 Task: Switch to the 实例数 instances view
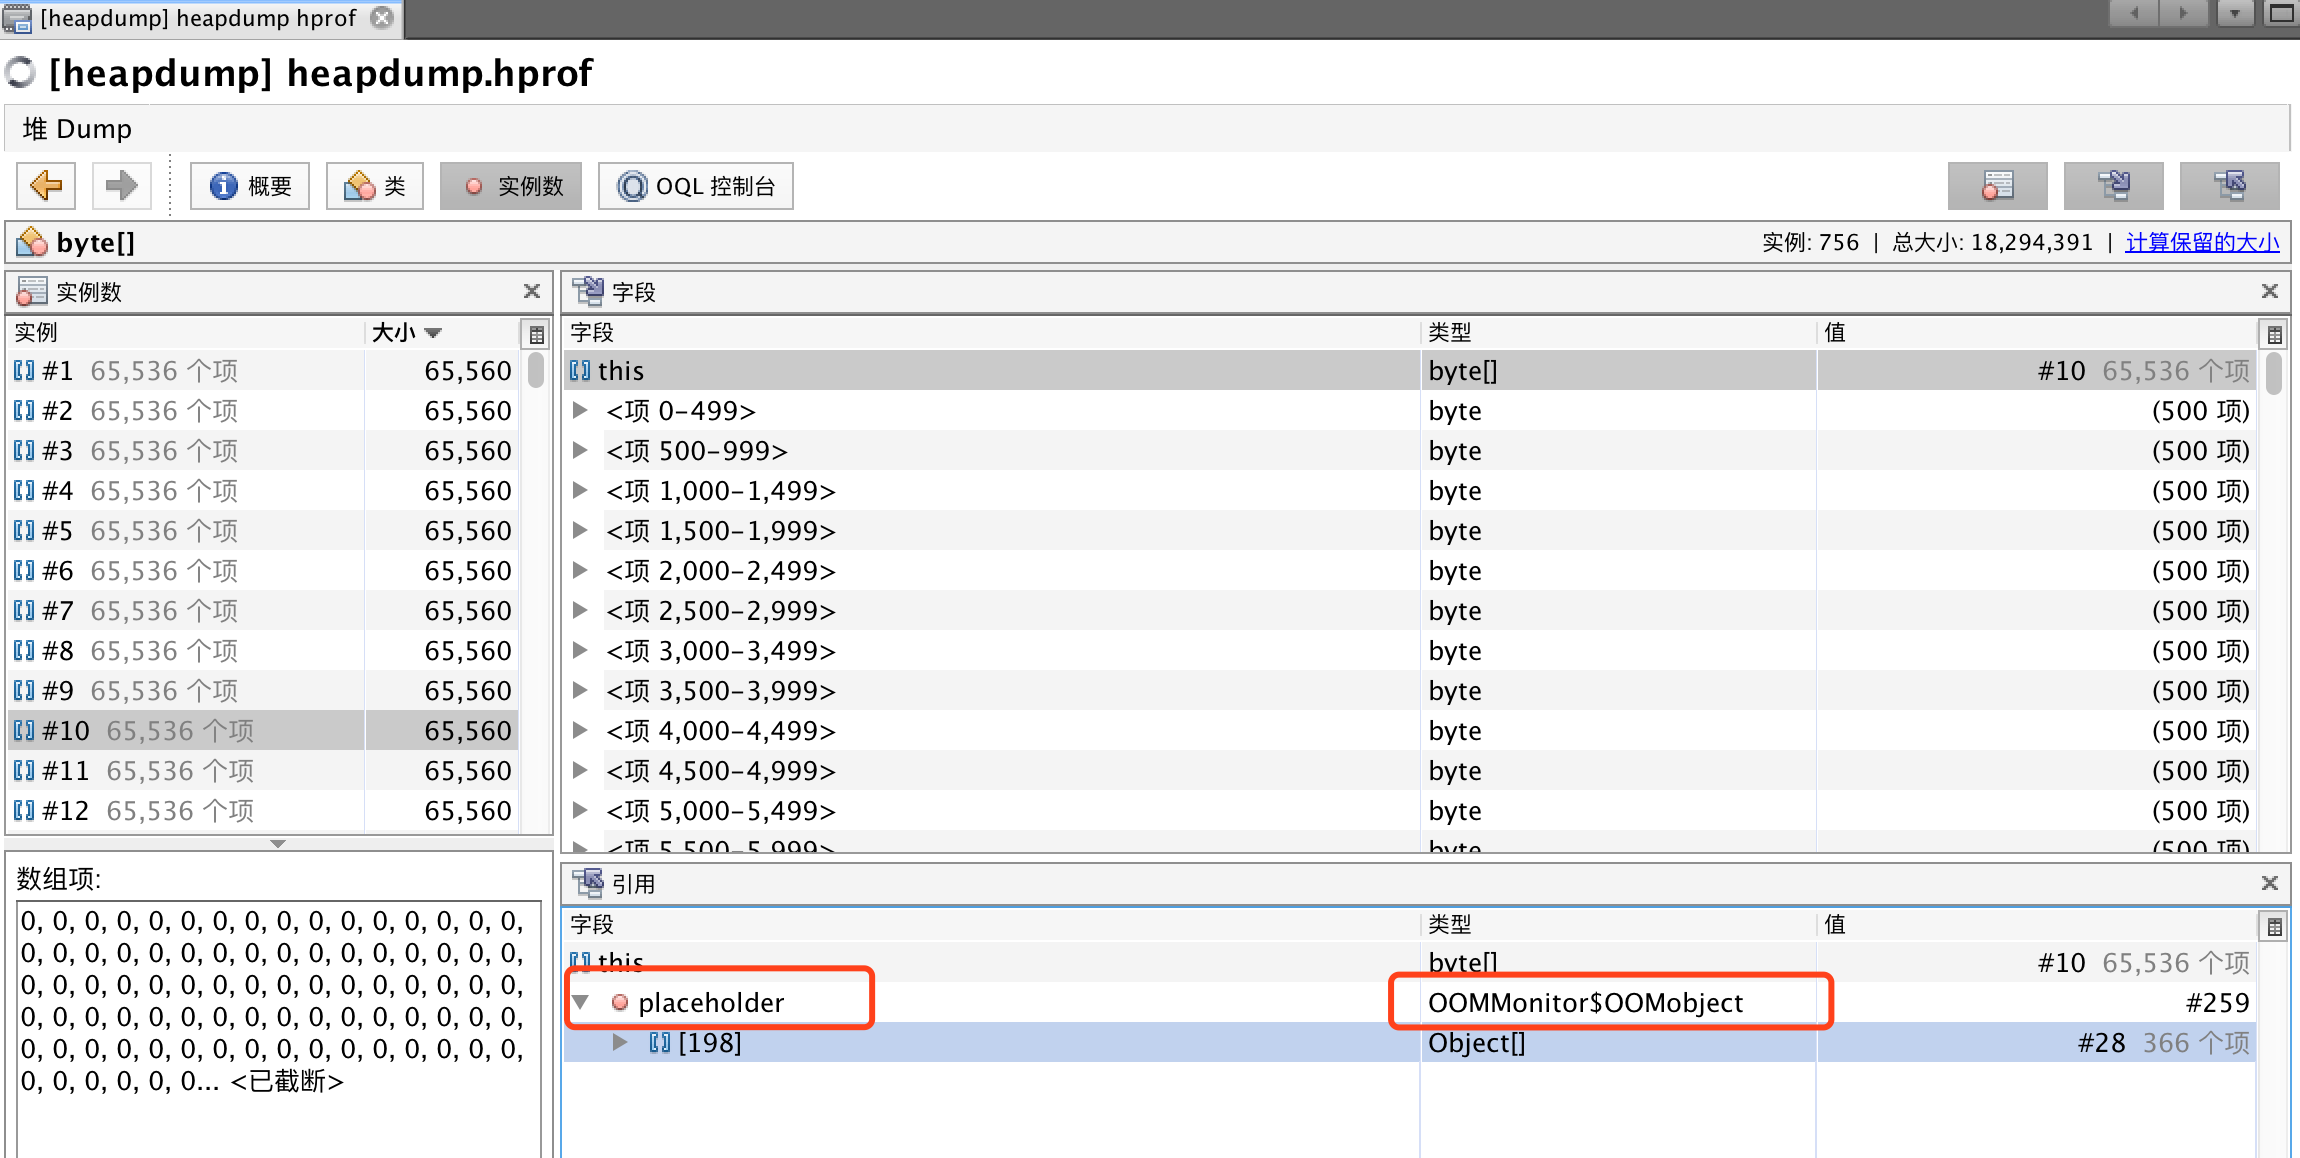click(511, 186)
